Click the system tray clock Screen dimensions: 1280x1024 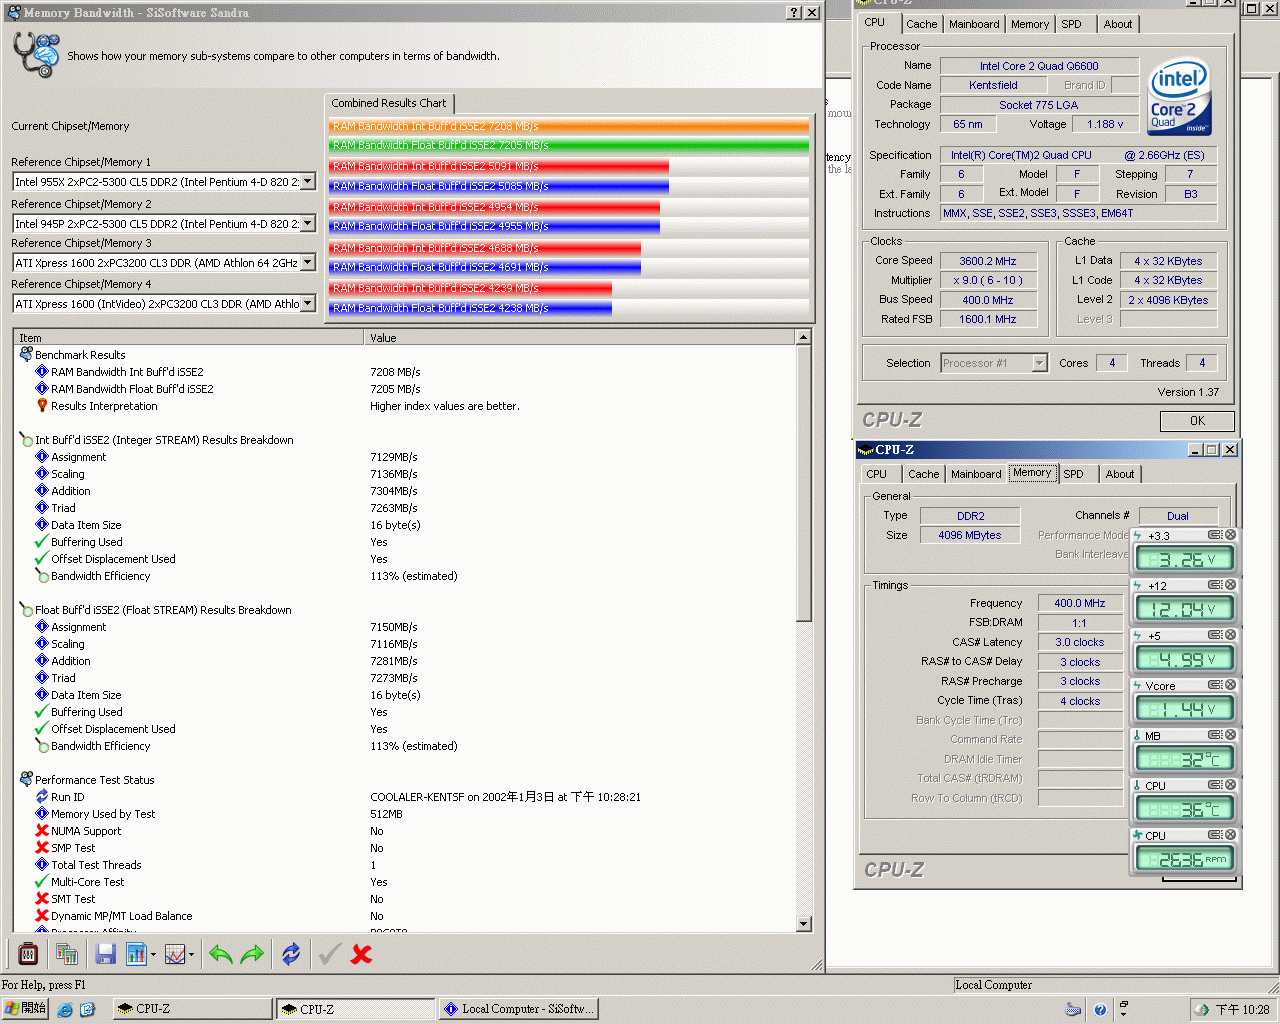[1242, 1010]
